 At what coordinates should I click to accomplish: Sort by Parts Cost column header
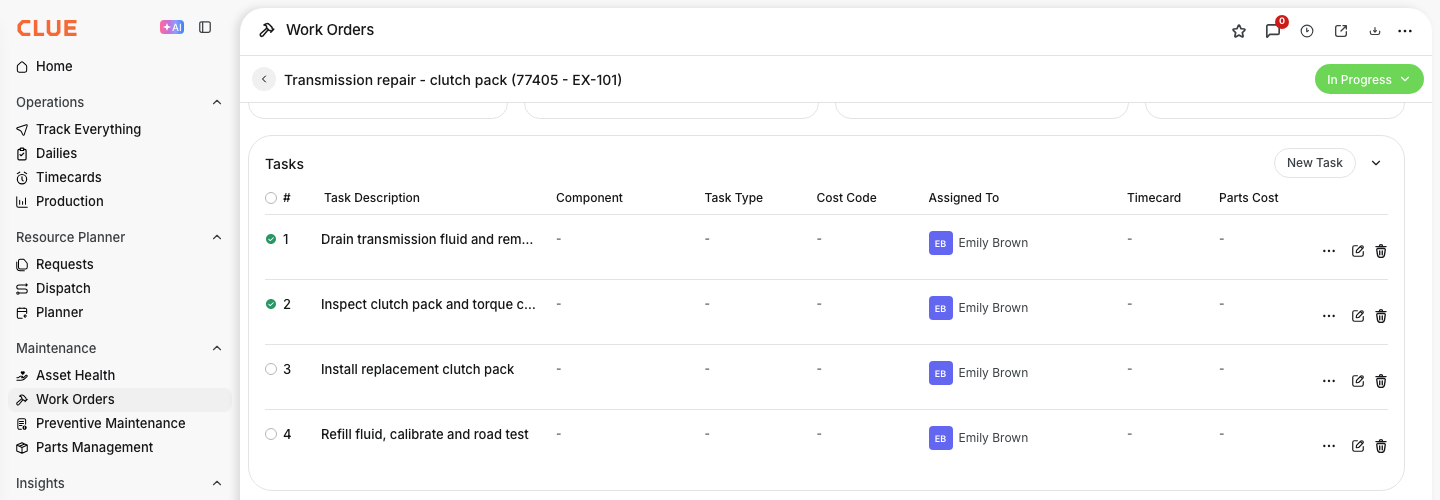point(1249,198)
